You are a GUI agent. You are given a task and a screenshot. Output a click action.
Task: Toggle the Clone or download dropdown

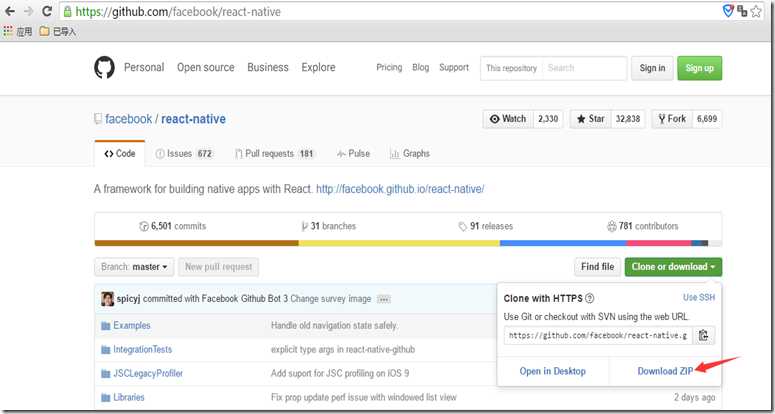click(x=673, y=267)
